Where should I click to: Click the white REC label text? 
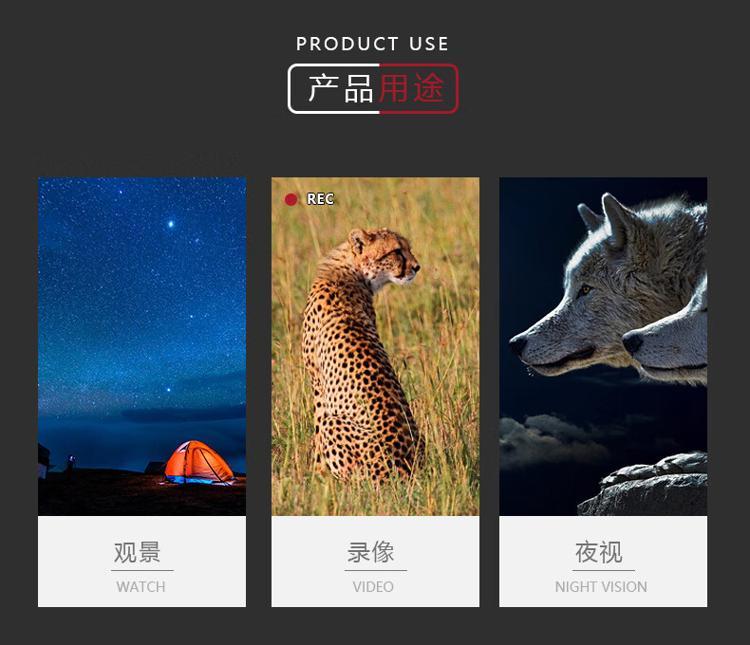tap(320, 199)
